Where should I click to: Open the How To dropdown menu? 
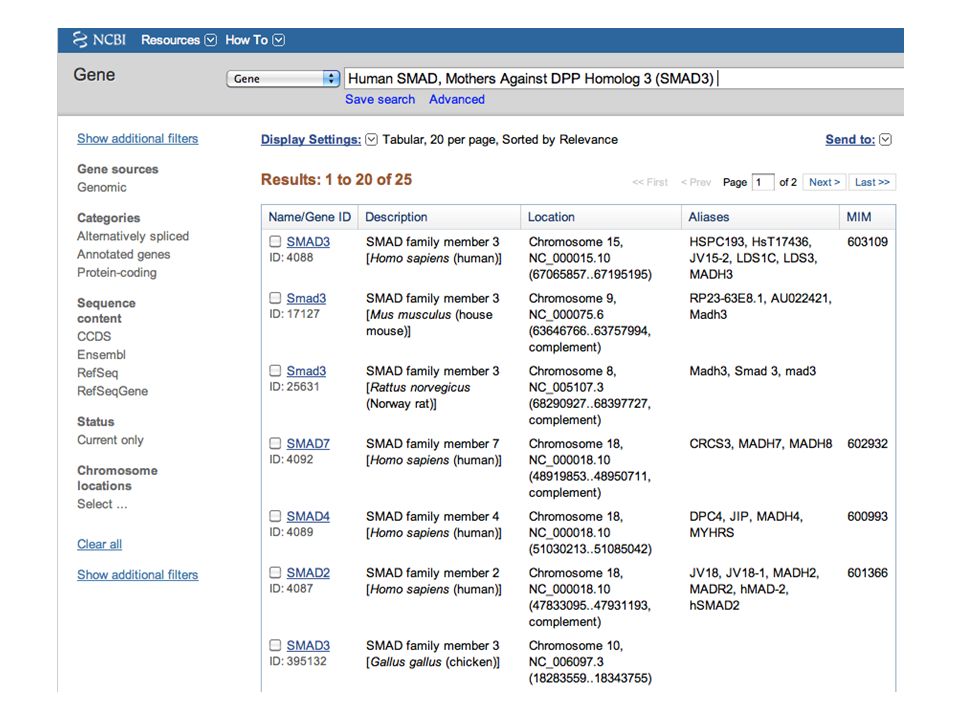click(254, 40)
